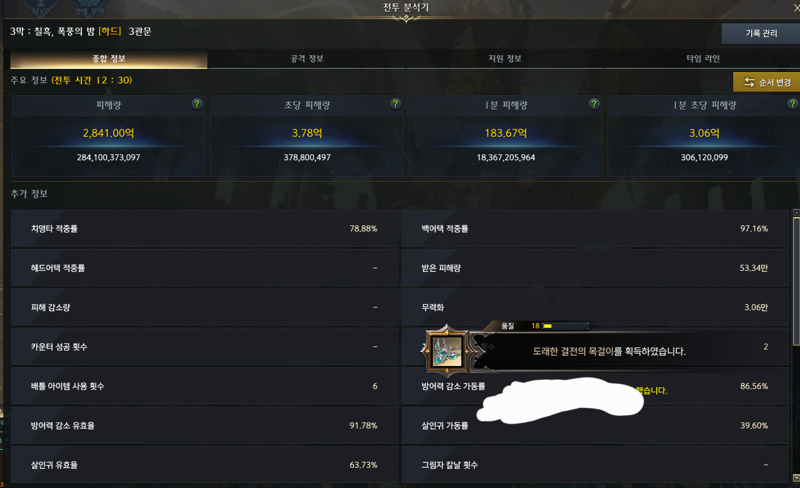Click the MVP badge icon at top left
Image resolution: width=800 pixels, height=488 pixels.
click(41, 8)
